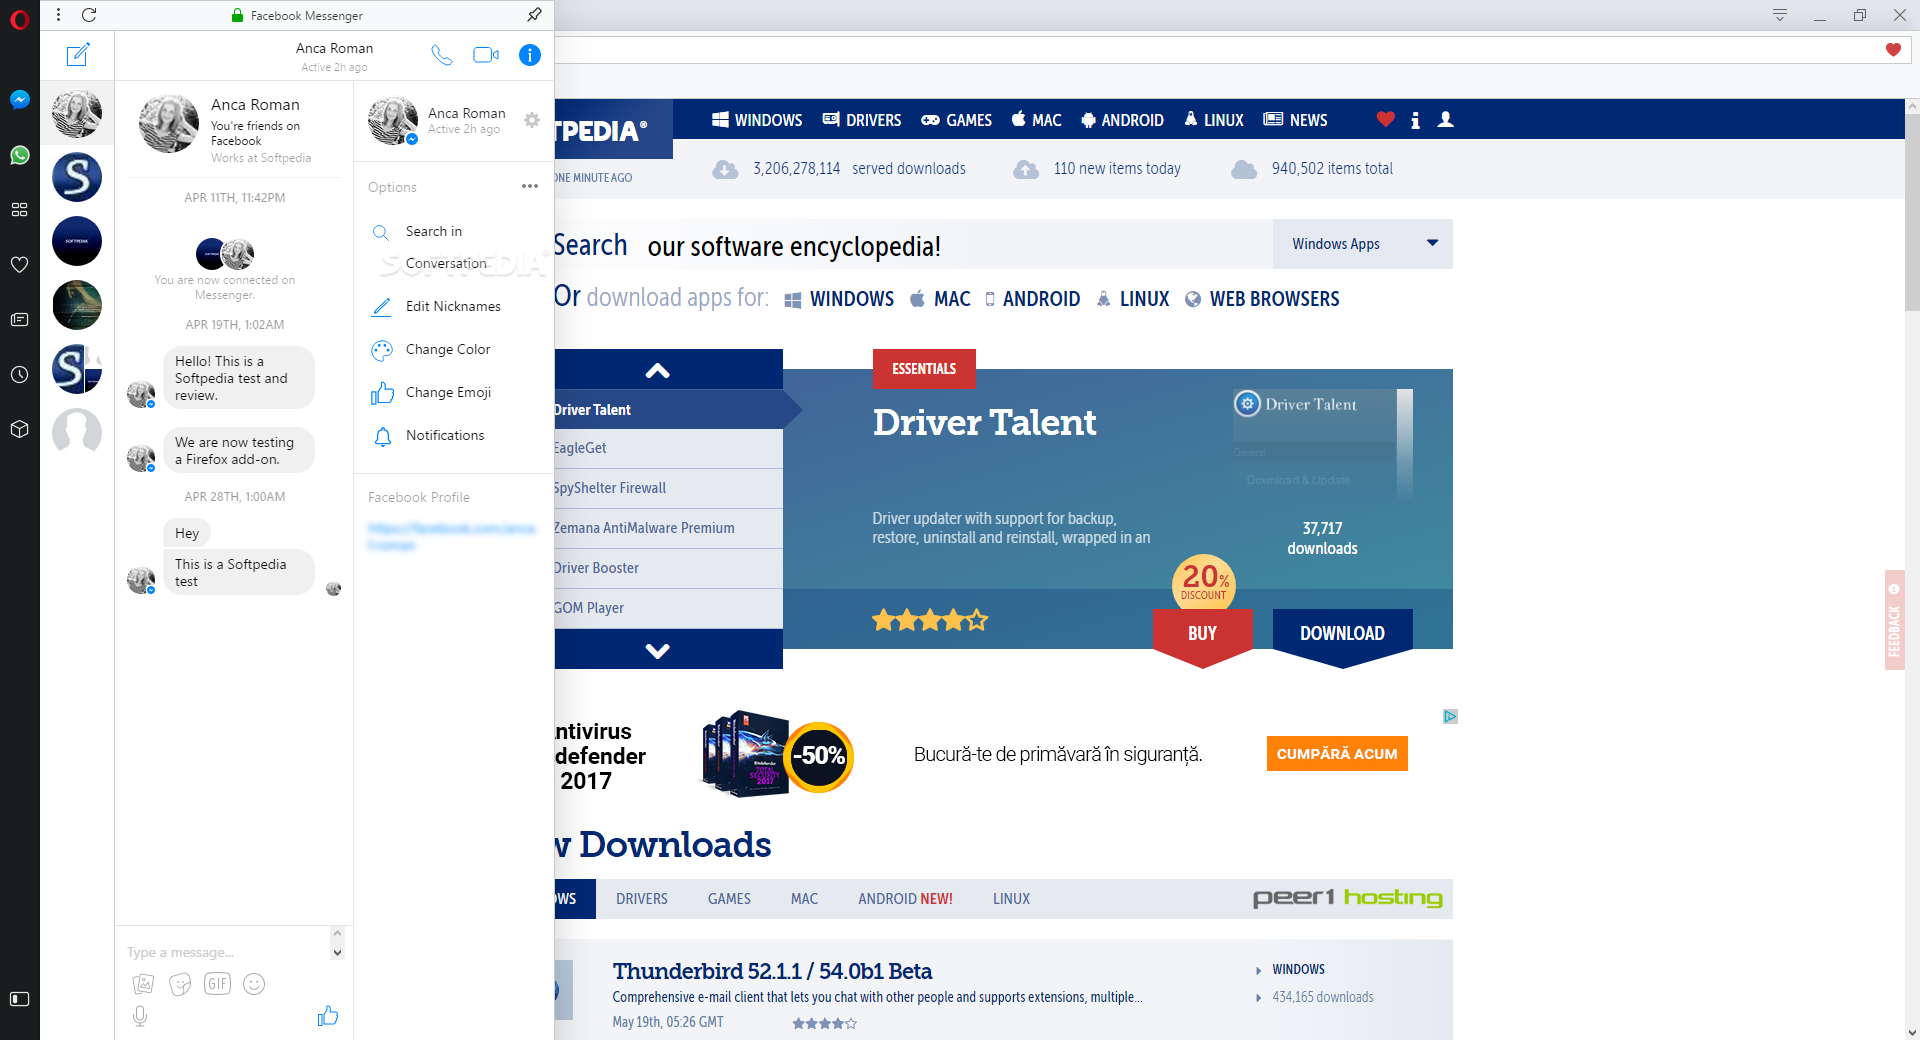Image resolution: width=1920 pixels, height=1040 pixels.
Task: Open the gray default-avatar conversation
Action: pos(77,432)
